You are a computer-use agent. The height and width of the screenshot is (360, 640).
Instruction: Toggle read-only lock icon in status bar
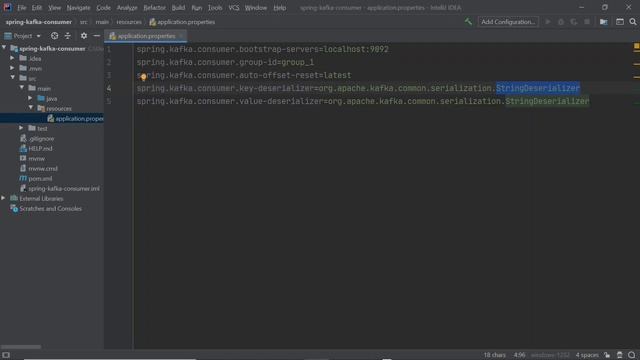607,355
